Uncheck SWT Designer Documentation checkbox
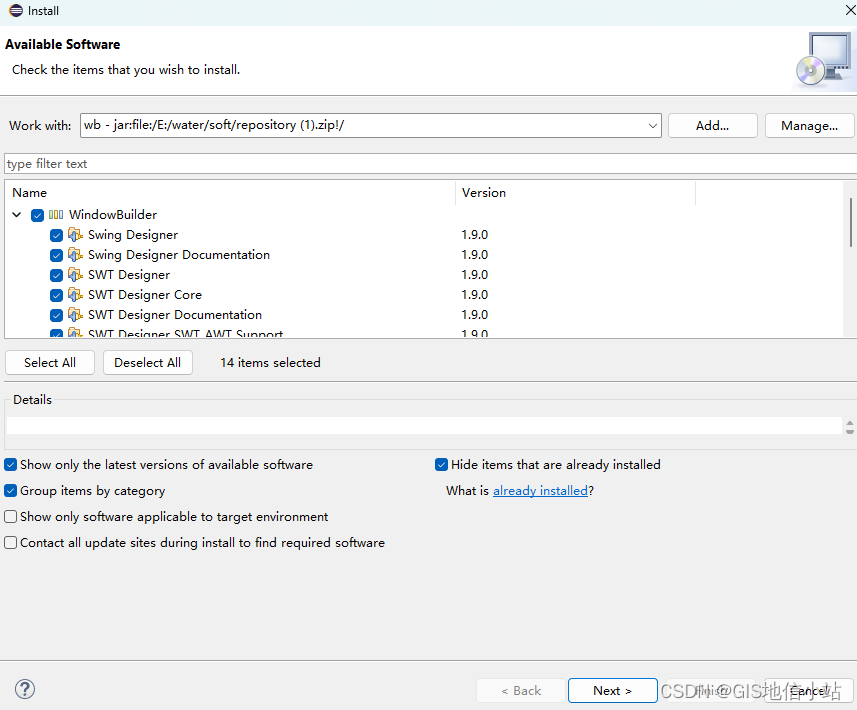 pos(56,315)
